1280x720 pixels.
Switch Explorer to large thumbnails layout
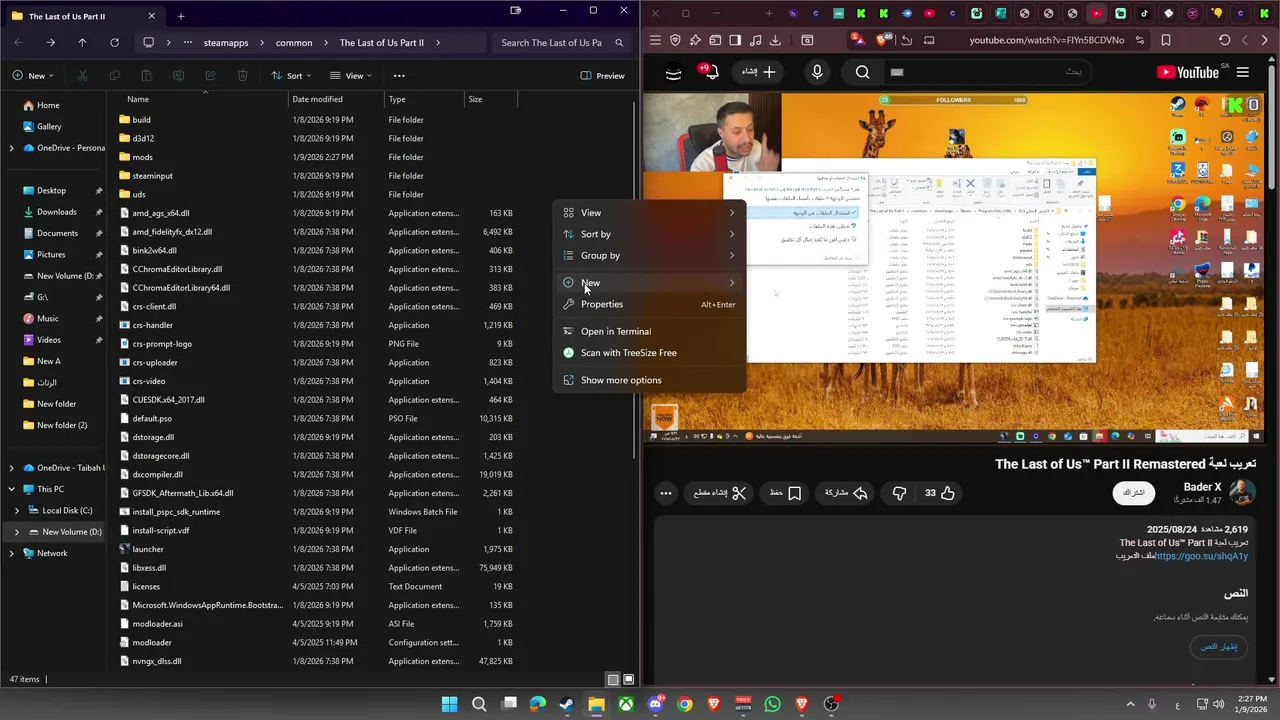click(629, 680)
